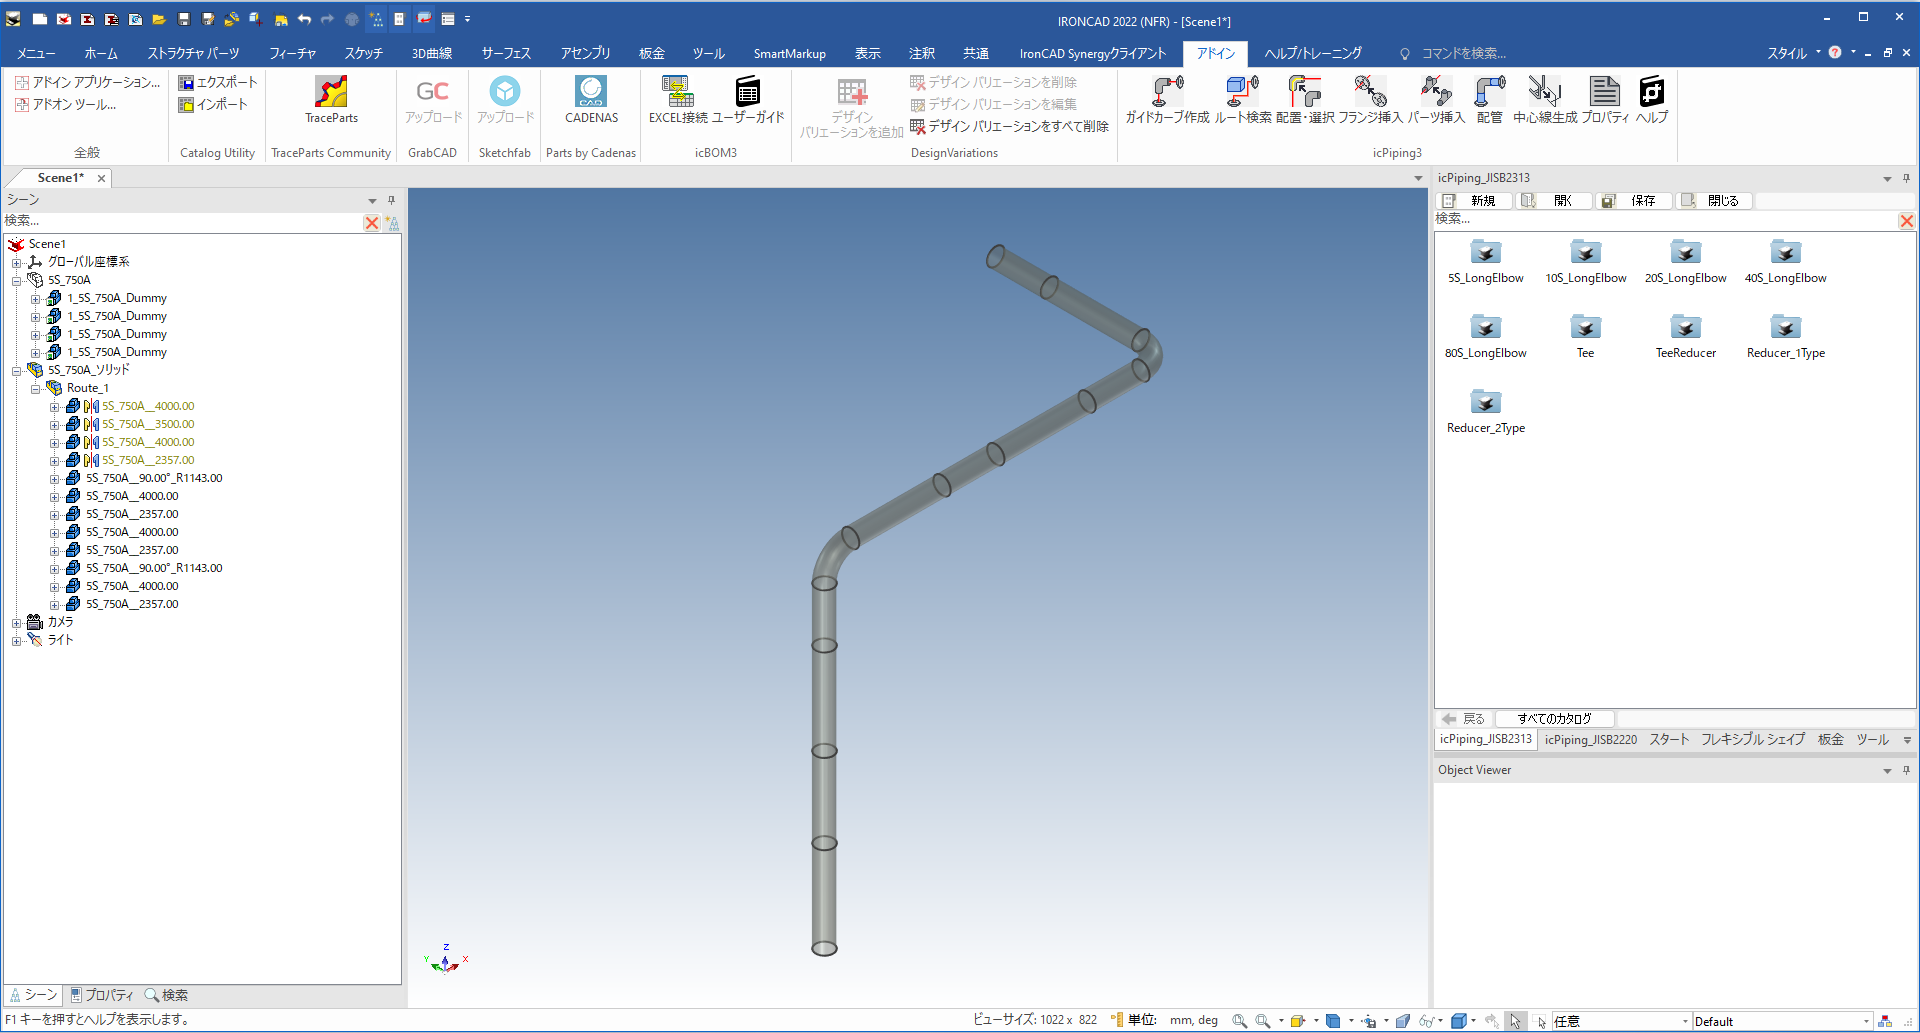
Task: Click the TraceParts icon in the ribbon
Action: tap(331, 93)
